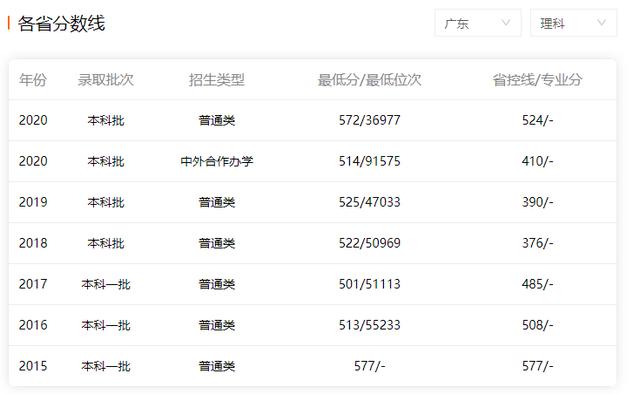This screenshot has height=394, width=640.
Task: Click the 招生类型 column header
Action: coord(217,80)
